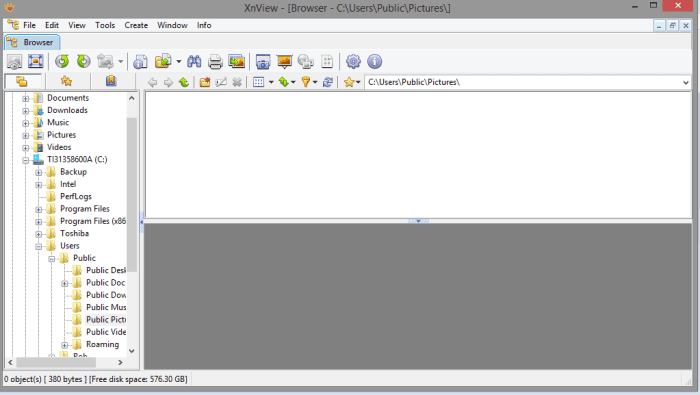Click the Delete X icon
This screenshot has width=700, height=395.
[237, 82]
